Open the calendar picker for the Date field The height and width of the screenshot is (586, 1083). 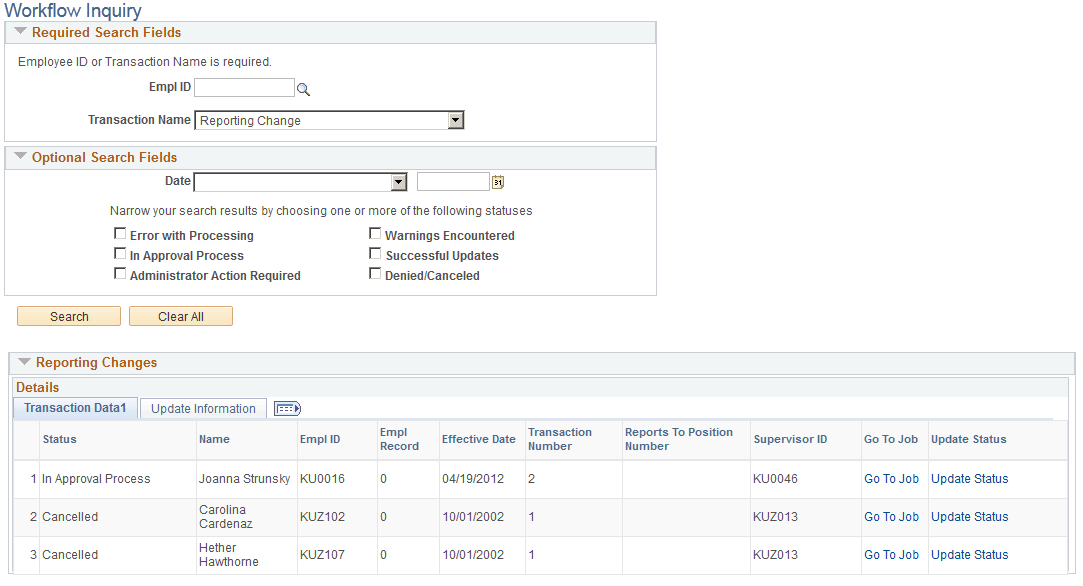[x=497, y=181]
